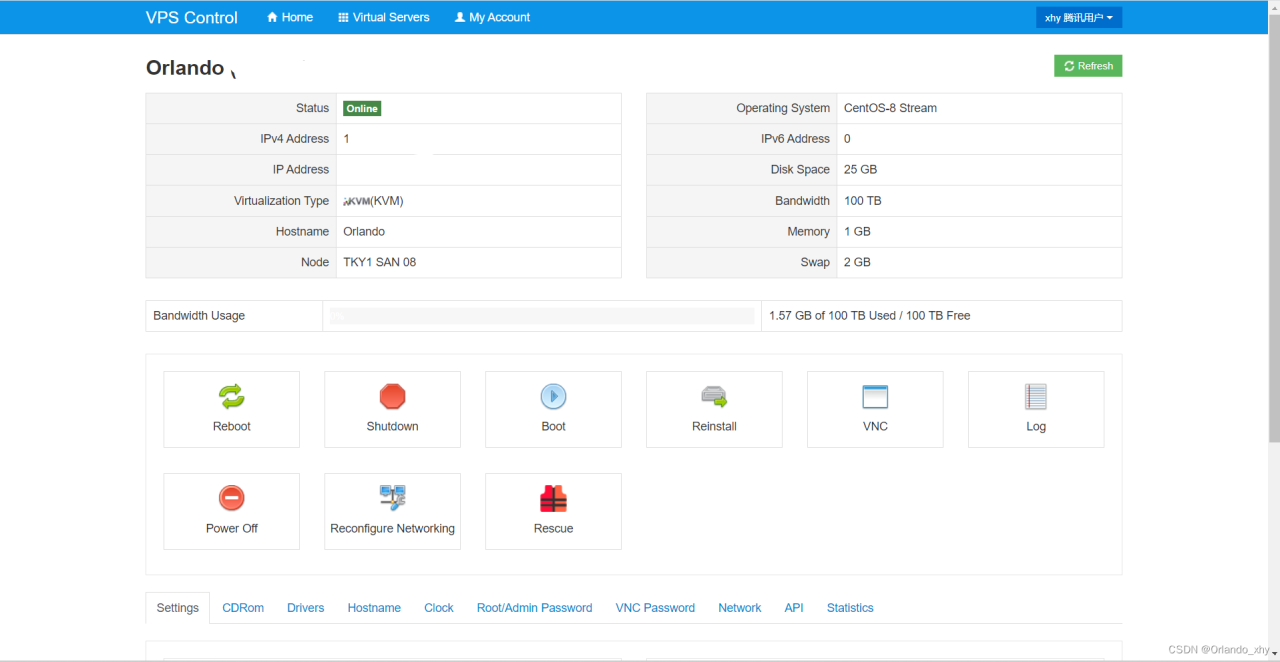Expand the xhy user account dropdown
The image size is (1280, 662).
point(1078,18)
